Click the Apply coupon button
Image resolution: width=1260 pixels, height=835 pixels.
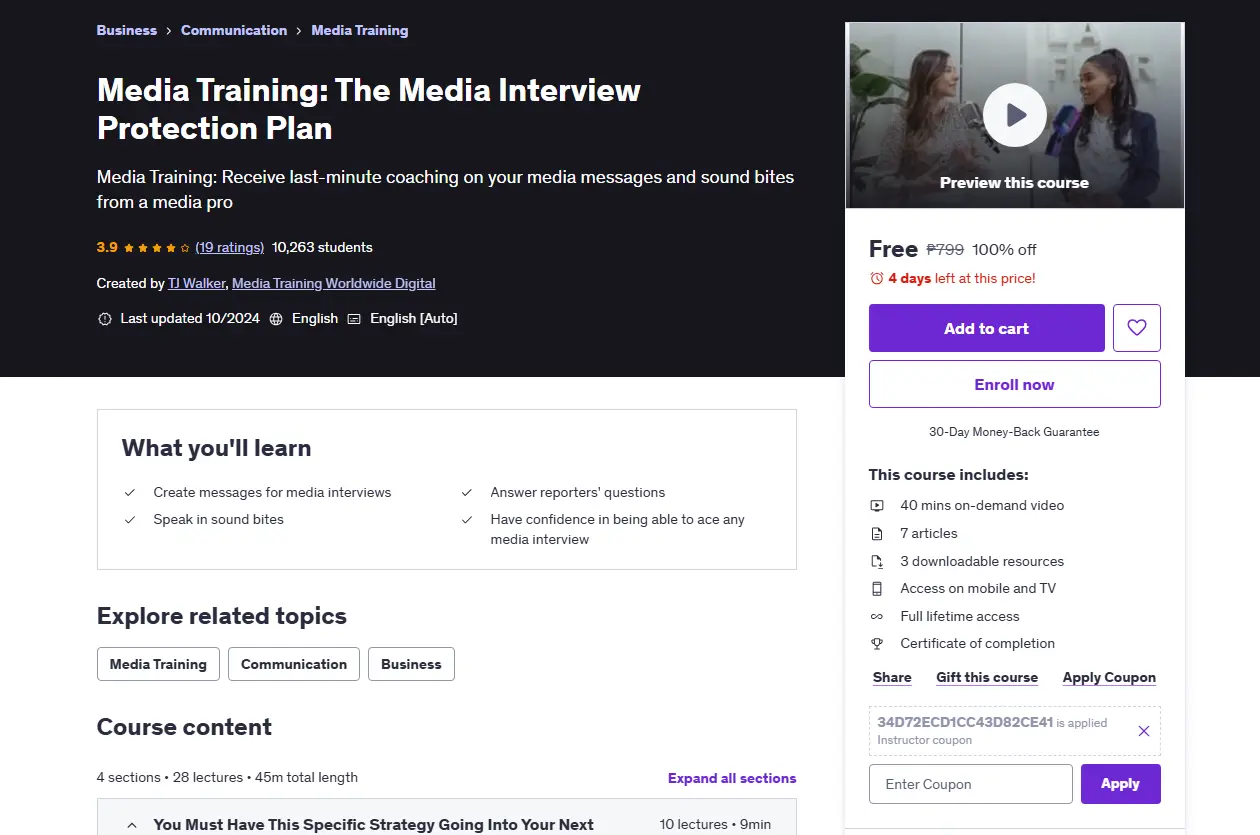pos(1120,784)
